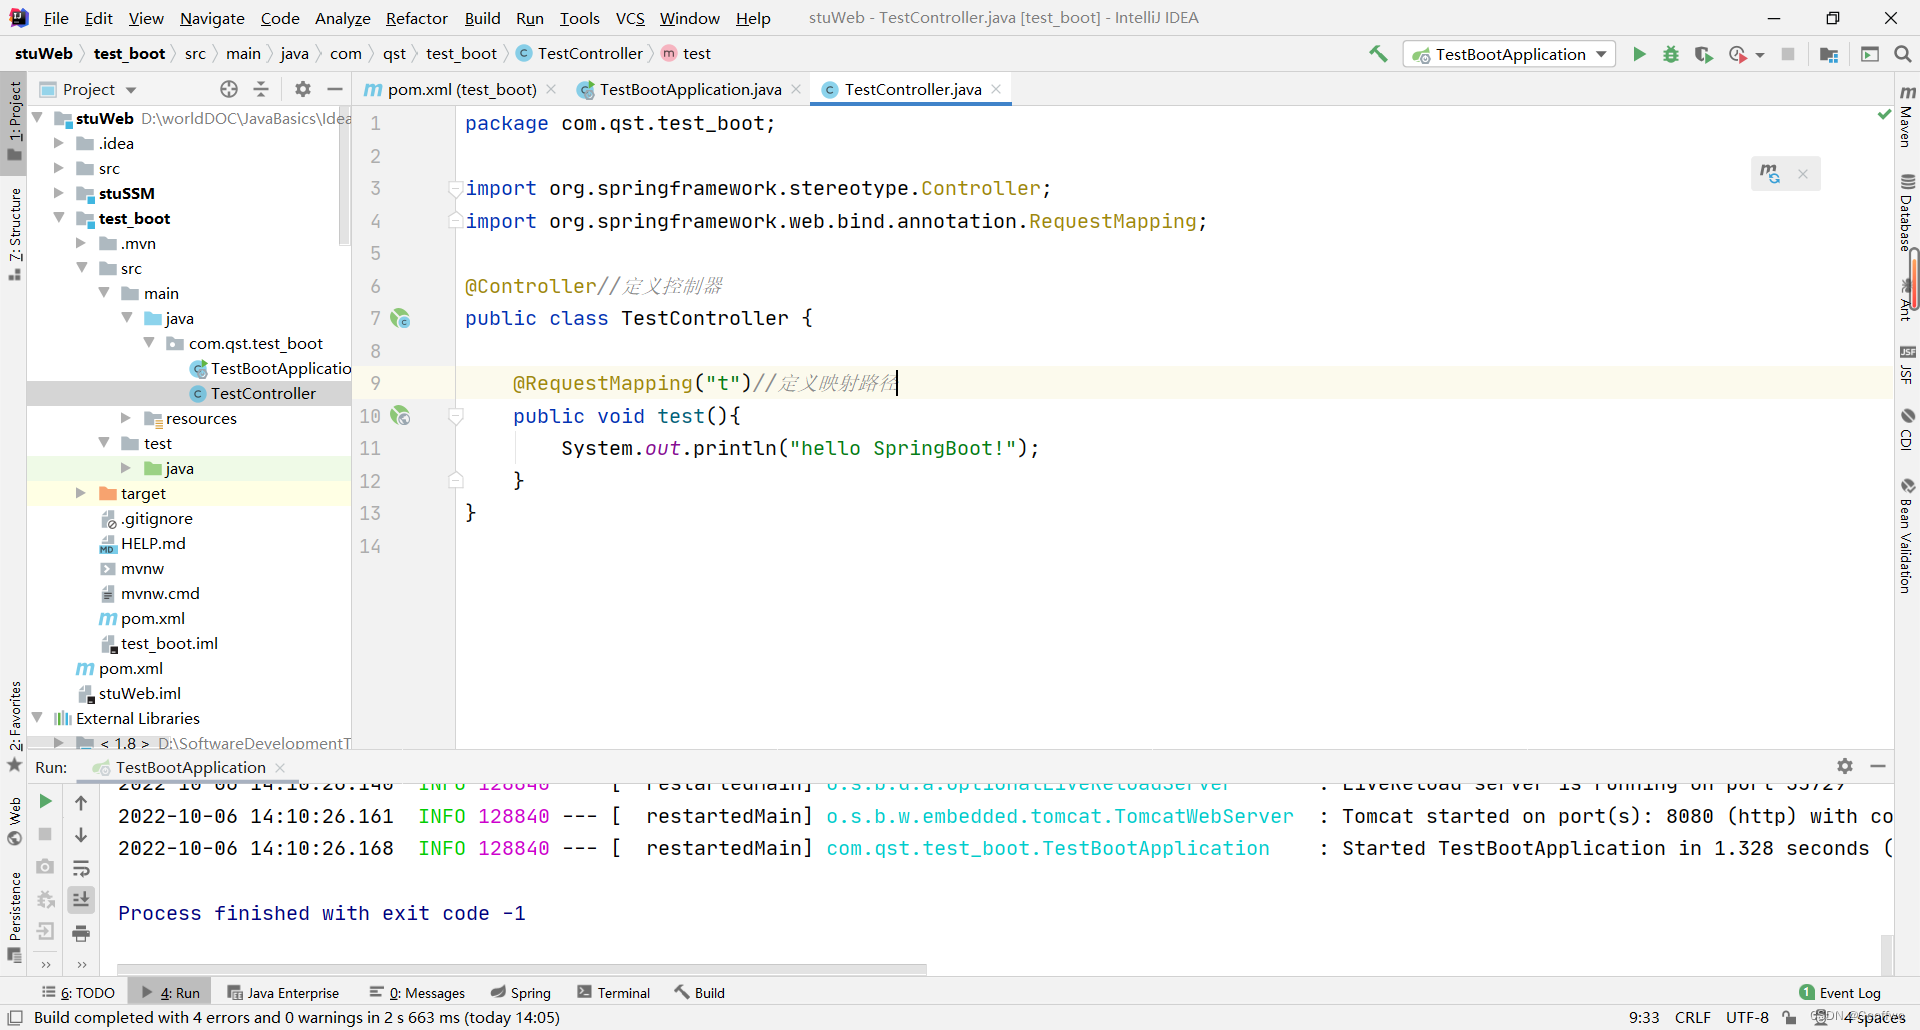Collapse the code fold on line 10

(x=456, y=416)
